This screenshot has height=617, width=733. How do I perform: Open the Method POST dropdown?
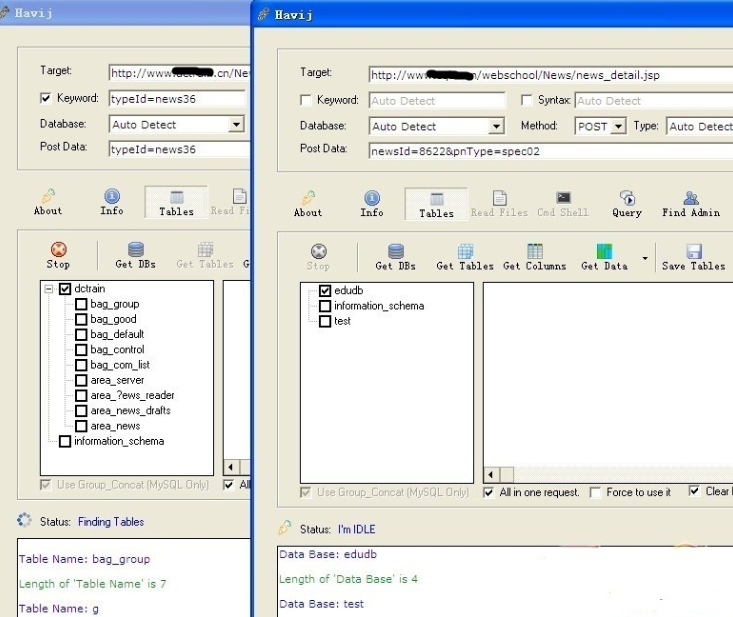pos(618,126)
